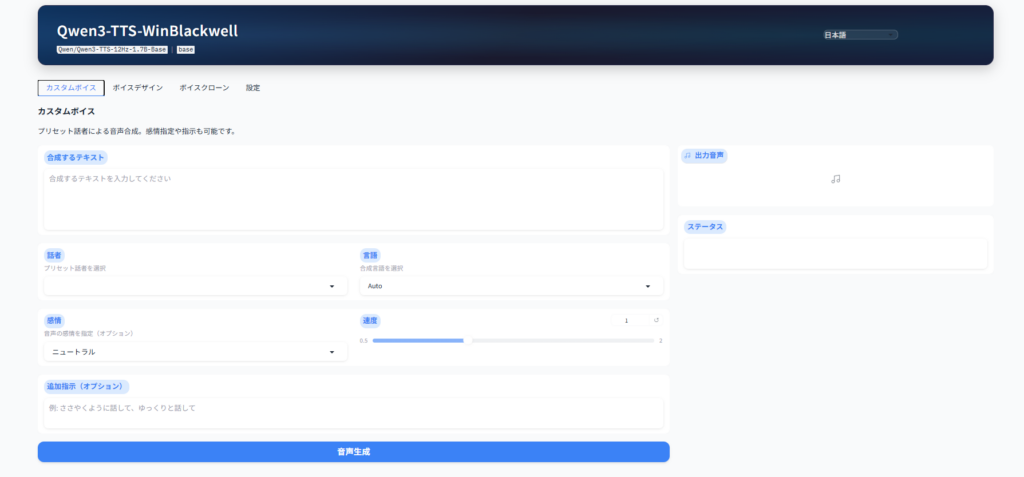Click the 速度 slider handle
The image size is (1024, 477).
pos(466,341)
